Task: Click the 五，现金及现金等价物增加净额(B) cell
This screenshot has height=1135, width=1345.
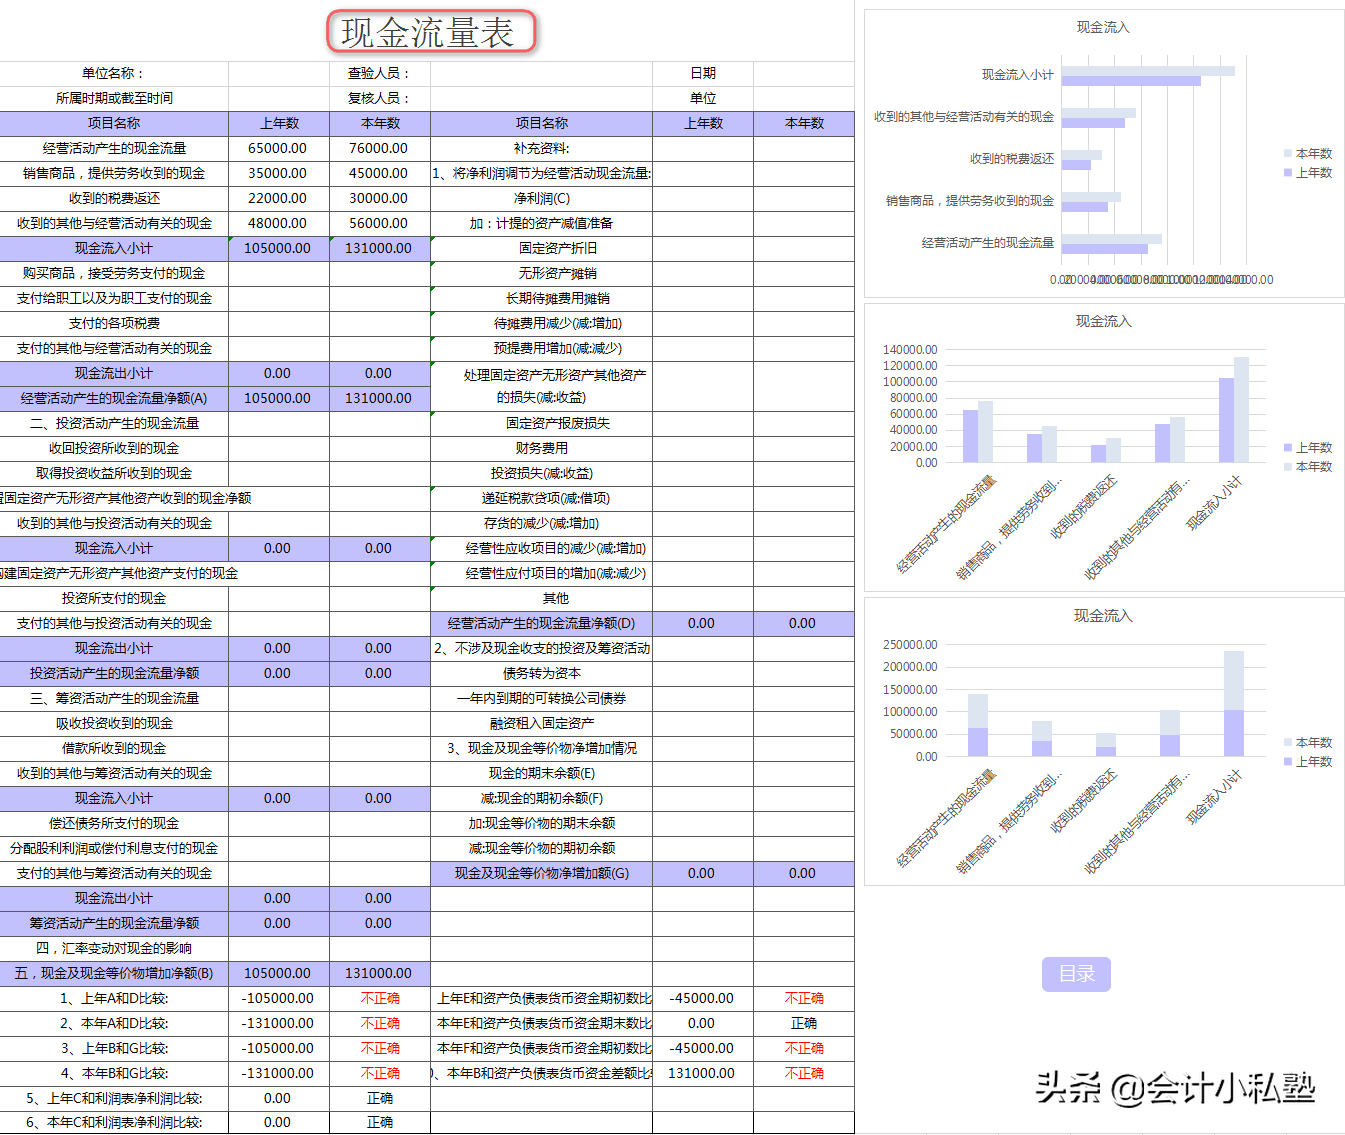Action: 114,973
